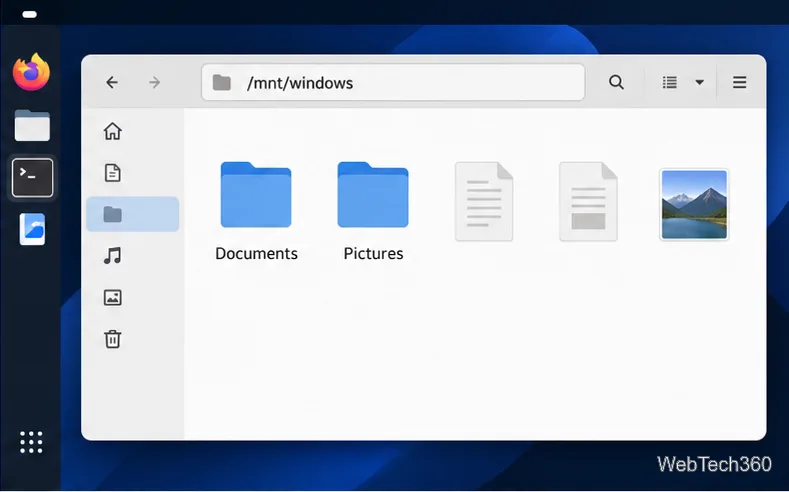Open the blue document app in dock
Viewport: 789px width, 492px height.
[x=32, y=229]
